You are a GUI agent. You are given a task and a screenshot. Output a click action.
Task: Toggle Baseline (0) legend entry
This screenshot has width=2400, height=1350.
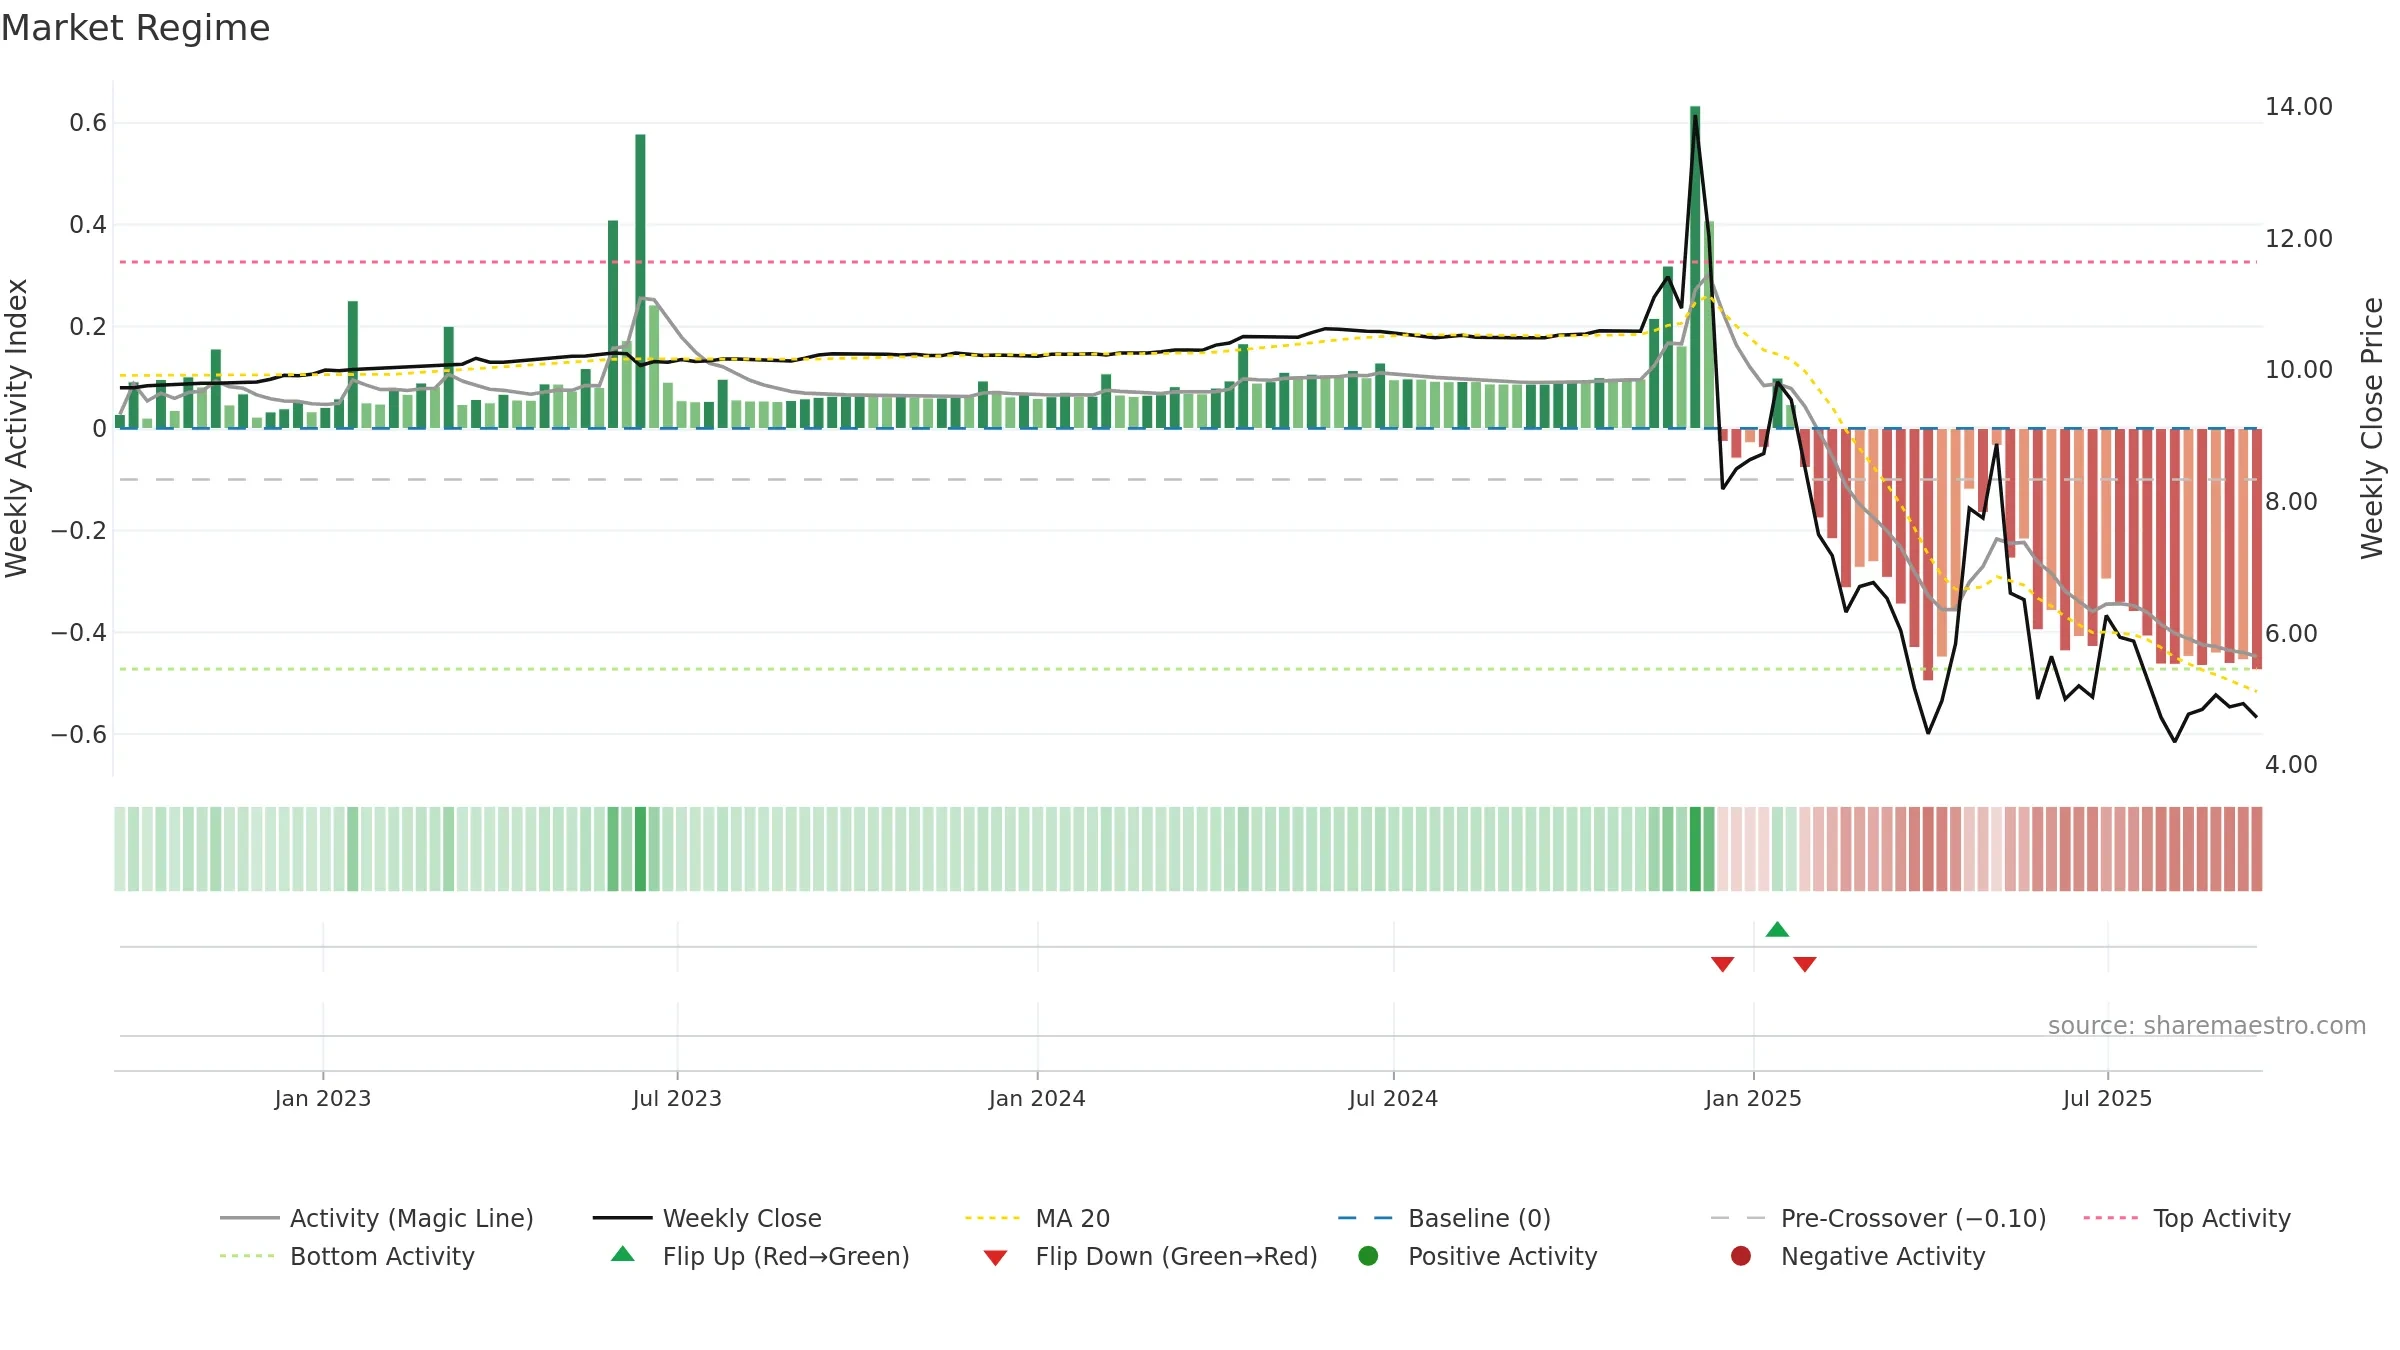[x=1444, y=1218]
